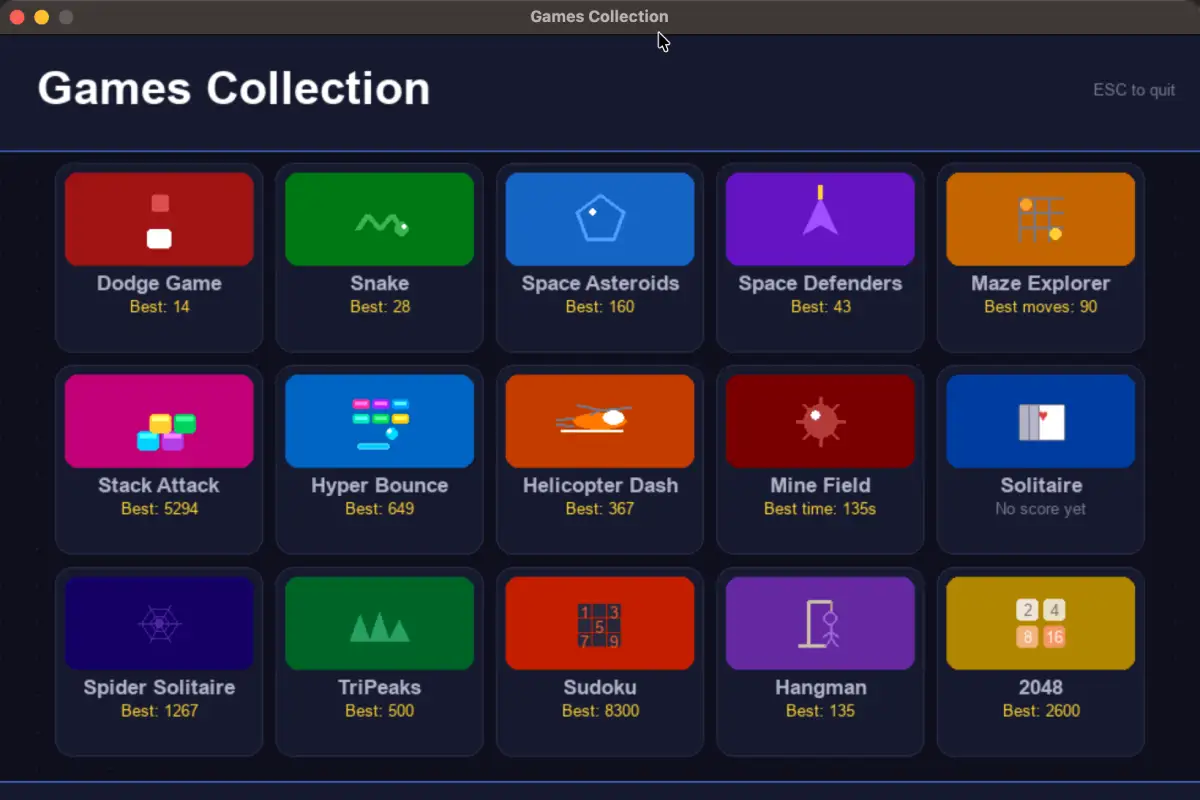
Task: Open TriPeaks three triangles icon
Action: pos(380,623)
